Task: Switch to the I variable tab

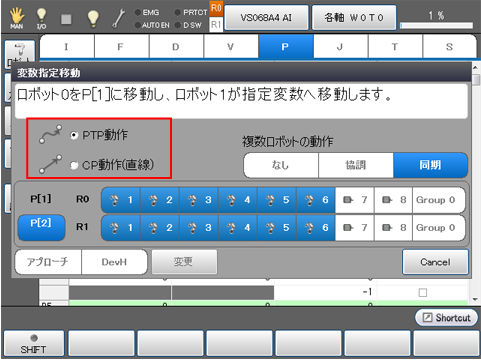Action: tap(67, 47)
